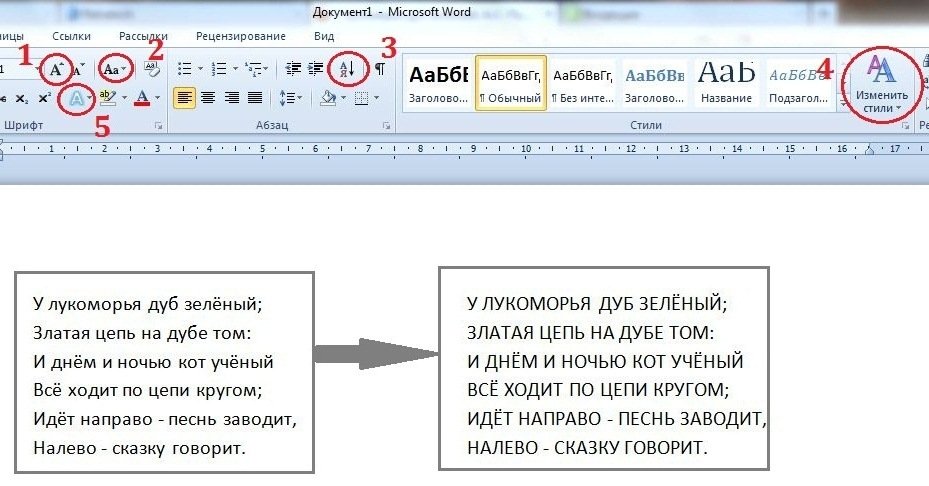929x486 pixels.
Task: Apply the Название style
Action: coord(727,82)
